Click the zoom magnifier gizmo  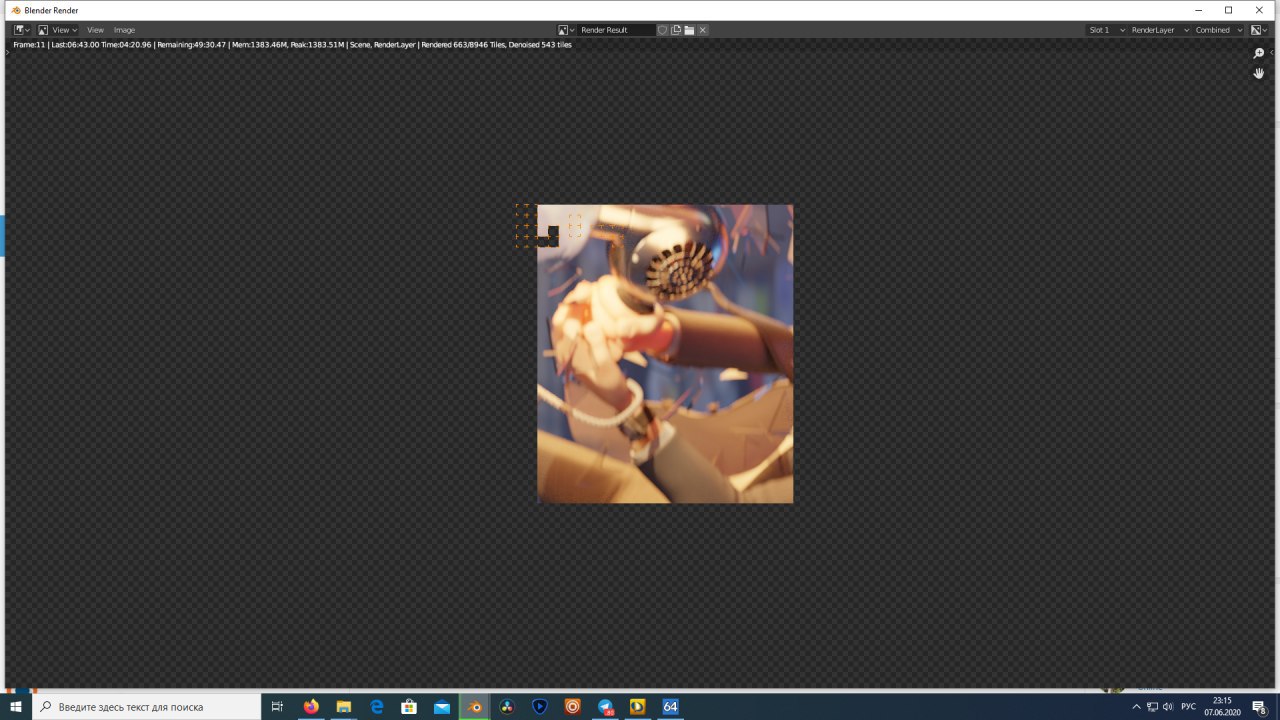(1259, 53)
